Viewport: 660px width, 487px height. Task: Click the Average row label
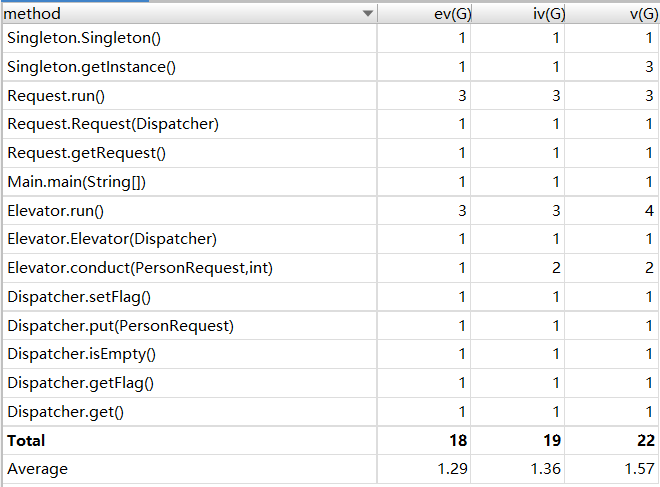point(37,469)
